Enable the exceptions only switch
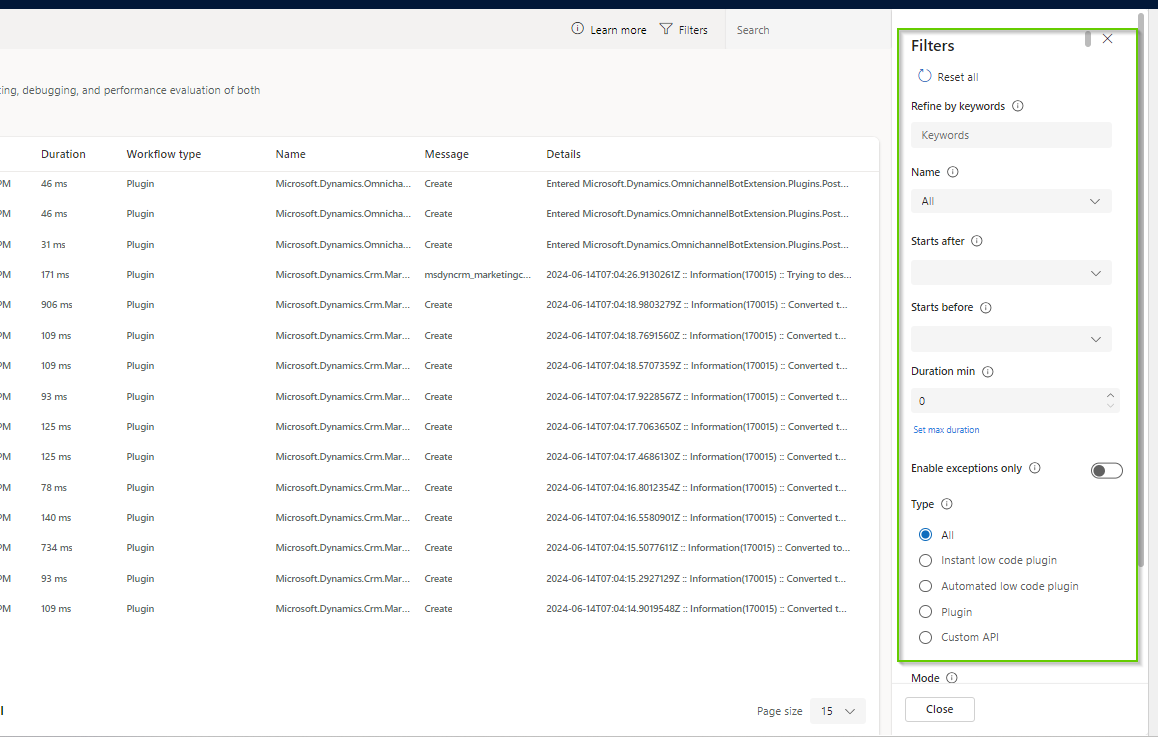The height and width of the screenshot is (737, 1158). point(1106,469)
